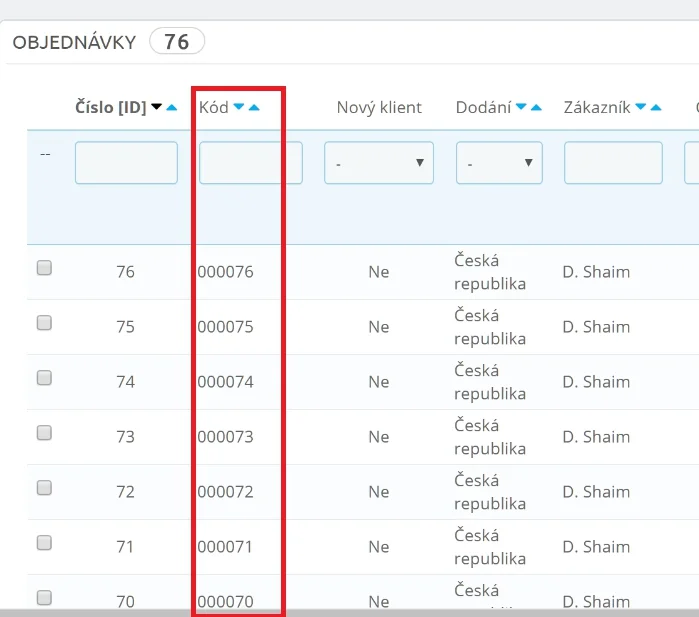The width and height of the screenshot is (699, 617).
Task: Click the Zákazník filter text box
Action: [x=613, y=163]
